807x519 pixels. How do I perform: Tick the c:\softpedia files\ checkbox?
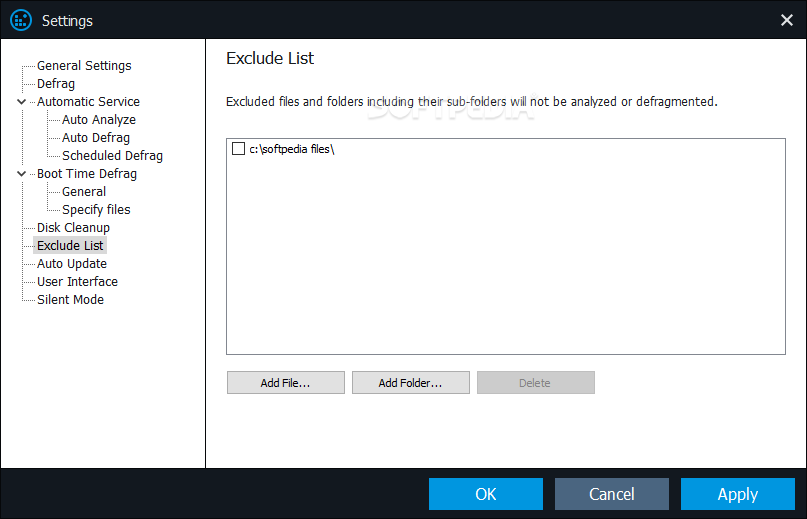pos(238,149)
